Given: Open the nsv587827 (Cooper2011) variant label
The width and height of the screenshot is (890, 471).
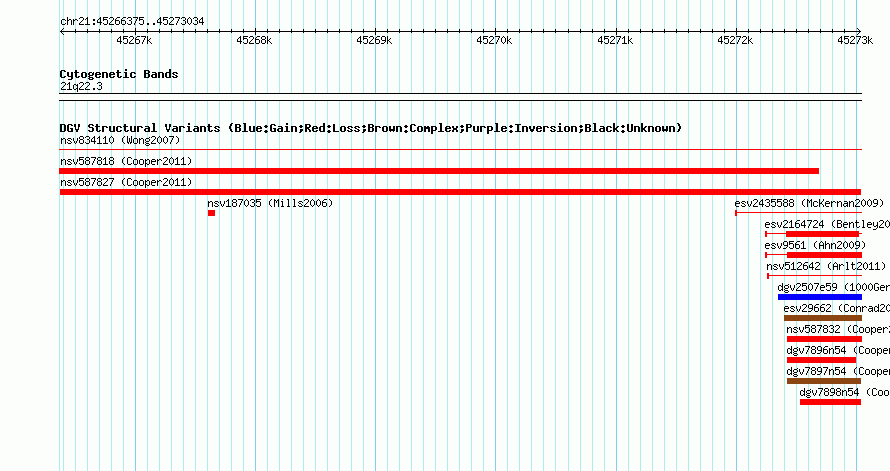Looking at the screenshot, I should (126, 182).
